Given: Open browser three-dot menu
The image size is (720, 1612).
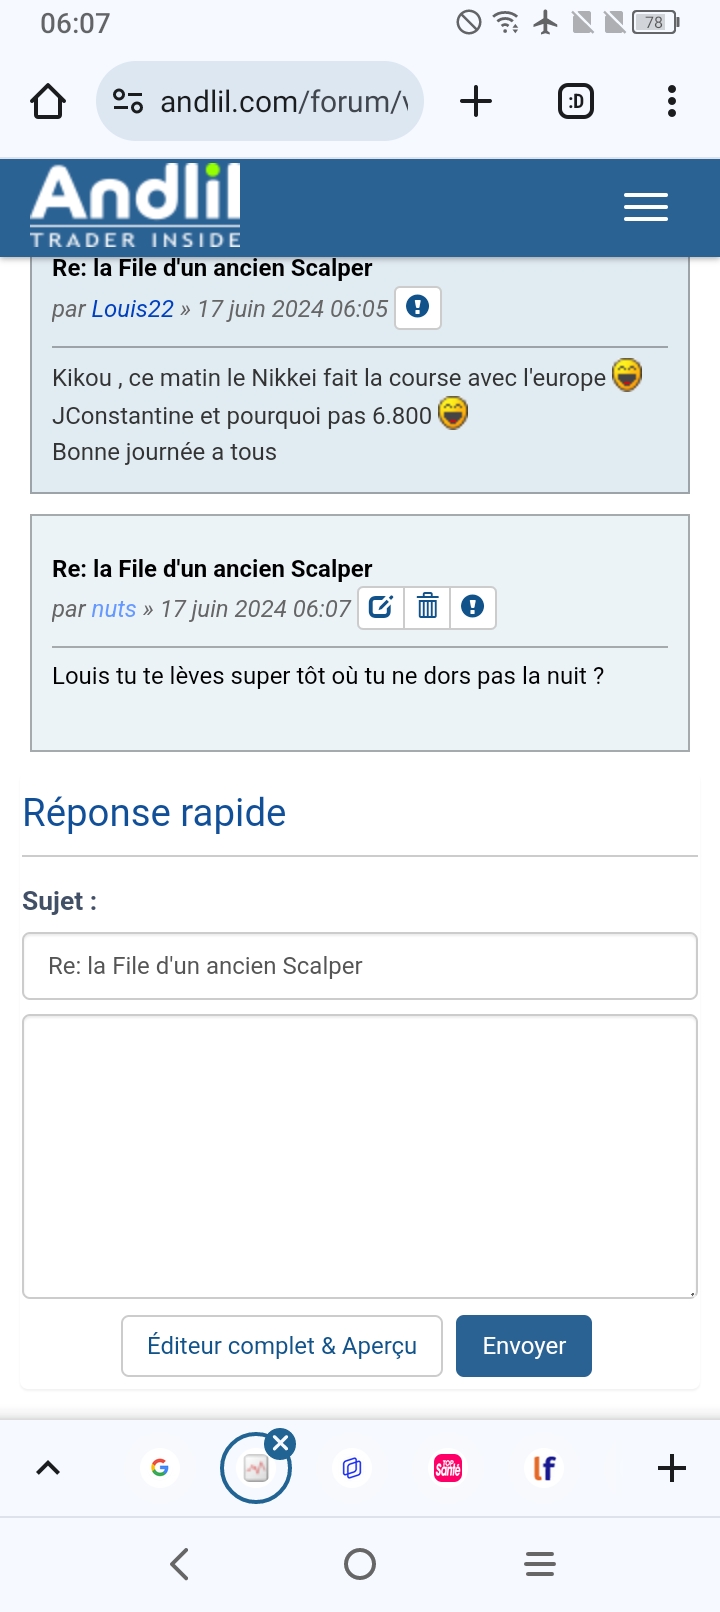Looking at the screenshot, I should [x=671, y=102].
